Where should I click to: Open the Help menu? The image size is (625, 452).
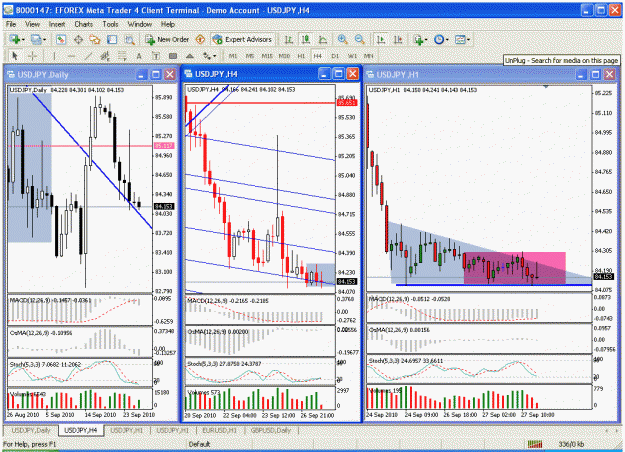coord(168,24)
